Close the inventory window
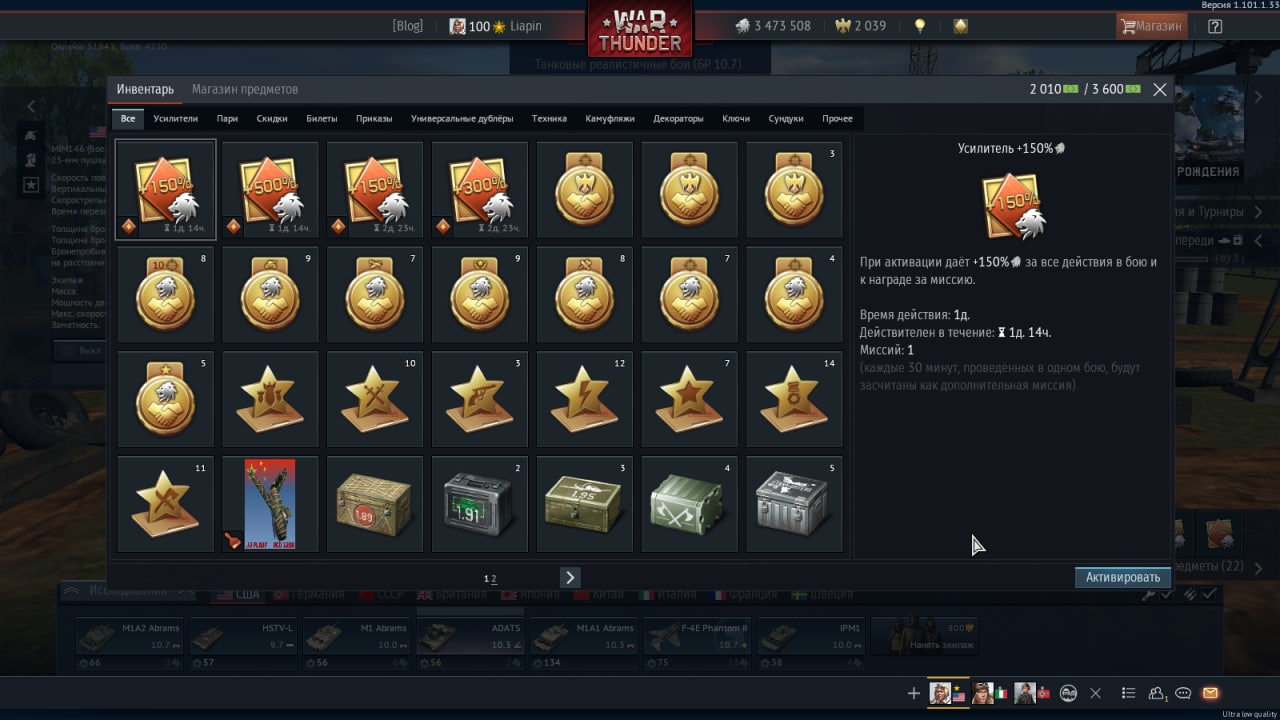This screenshot has height=720, width=1280. tap(1160, 89)
